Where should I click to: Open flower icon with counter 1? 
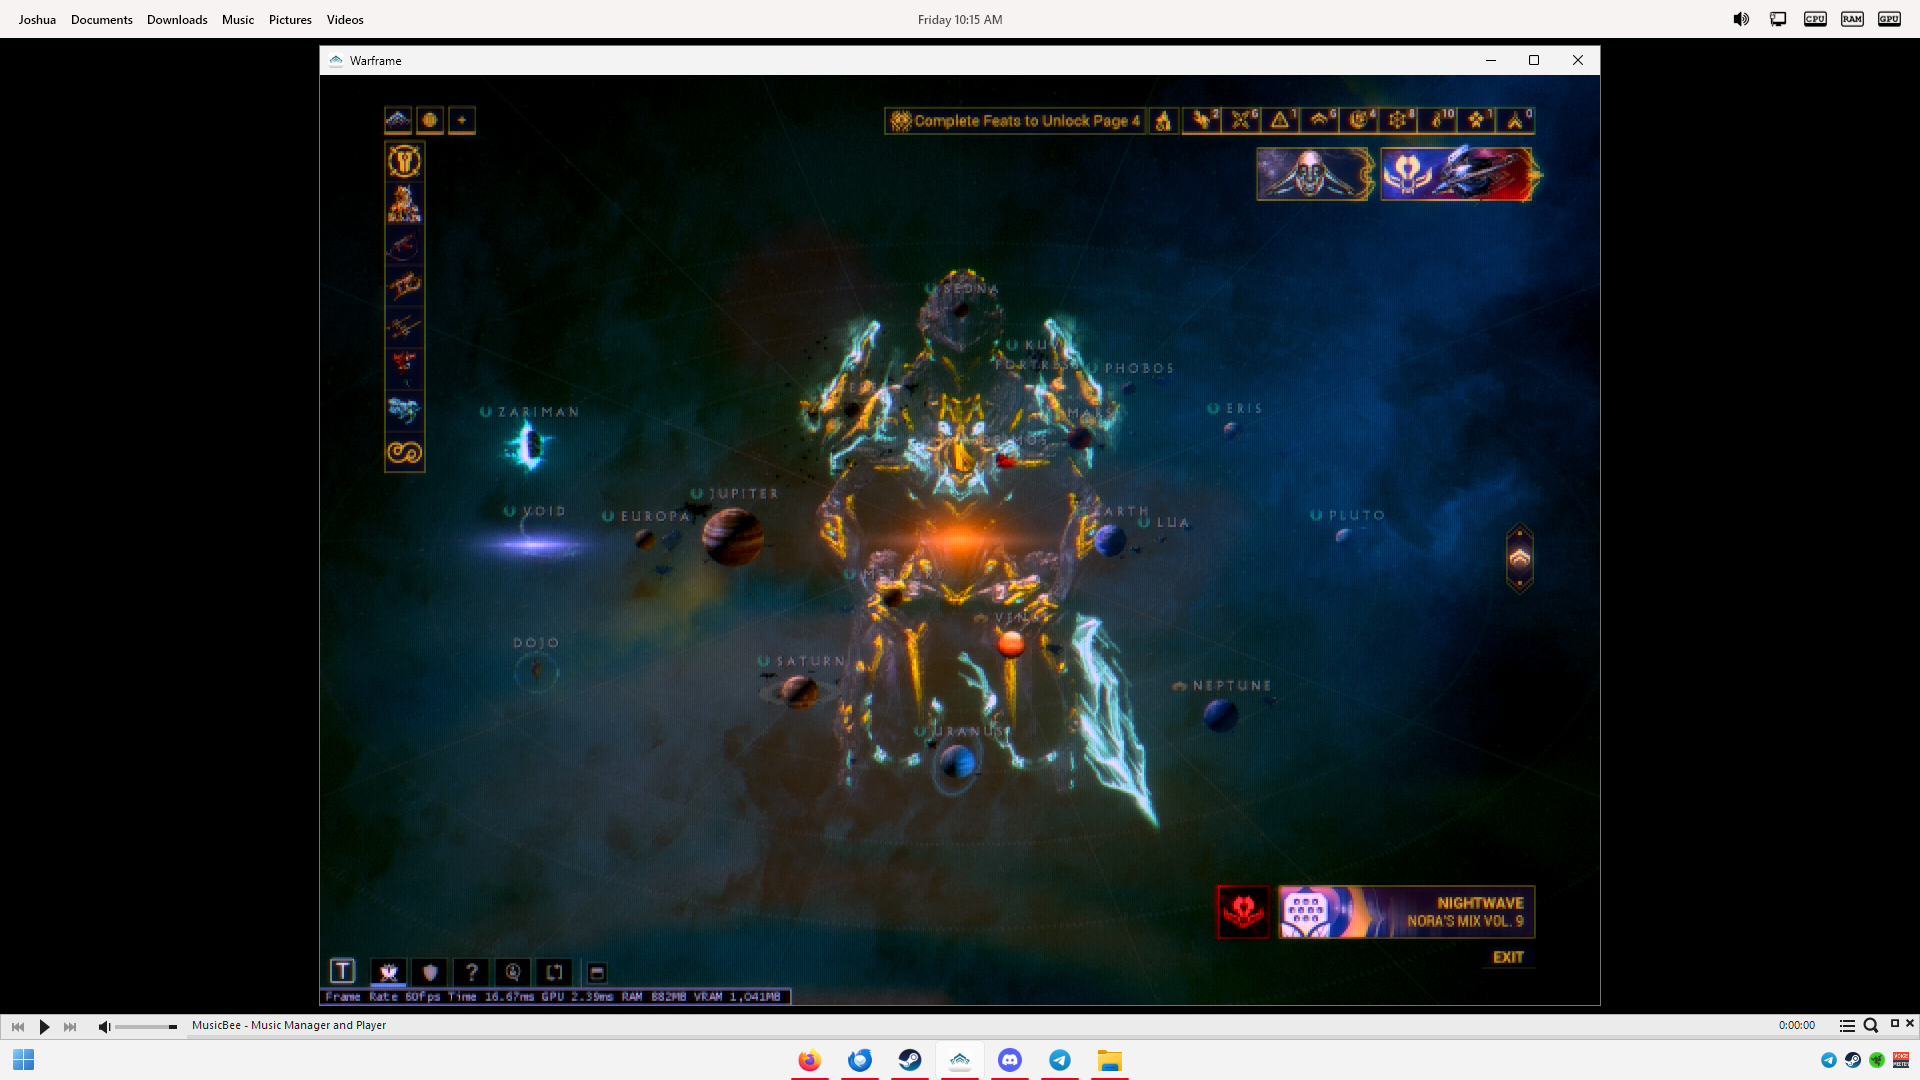click(1477, 121)
